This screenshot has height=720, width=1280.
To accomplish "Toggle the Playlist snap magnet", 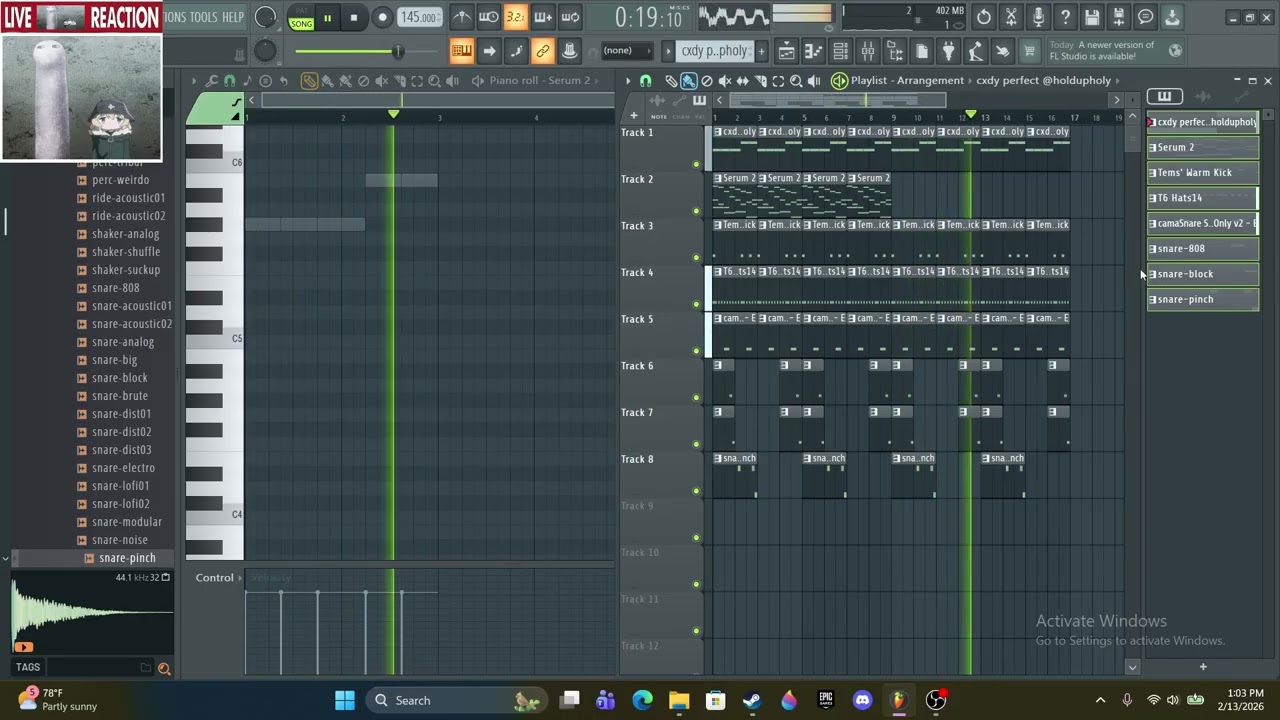I will pyautogui.click(x=645, y=81).
